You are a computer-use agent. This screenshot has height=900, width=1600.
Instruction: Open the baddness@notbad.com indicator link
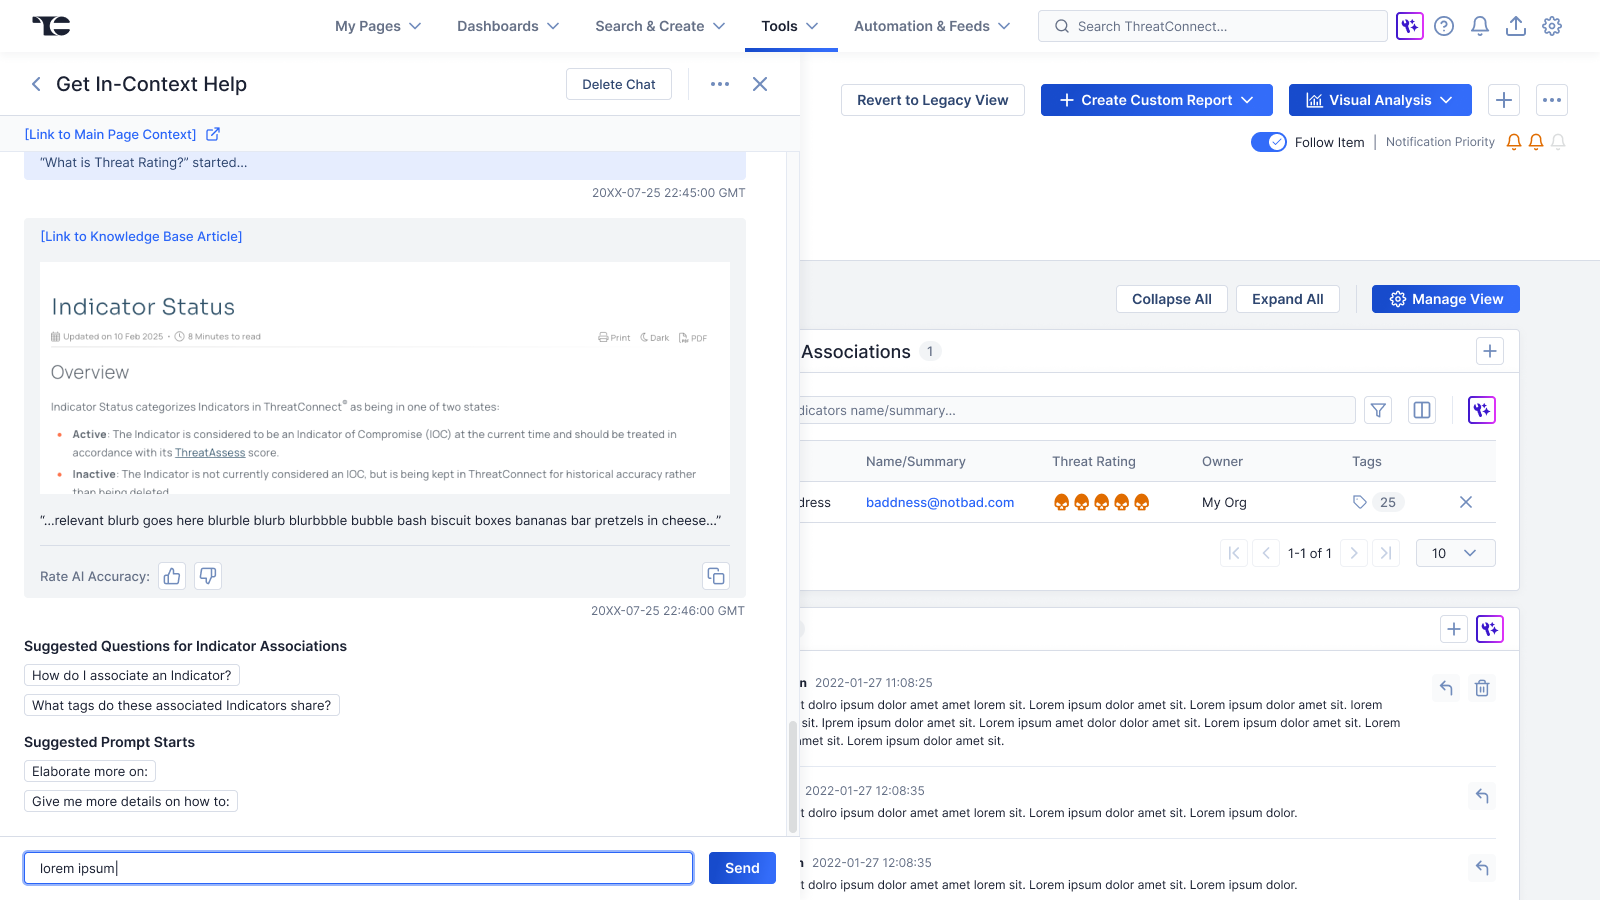click(940, 502)
